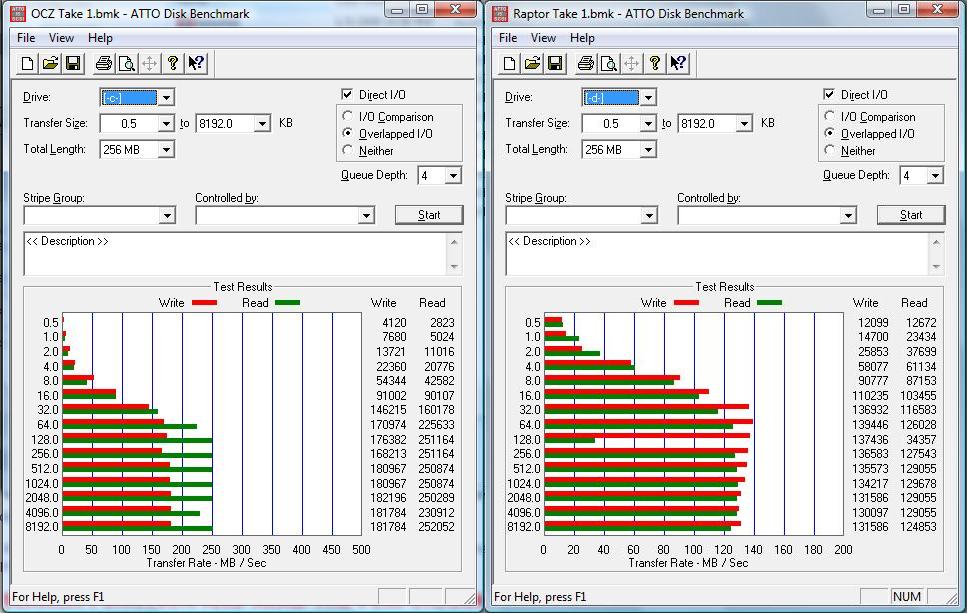Open Help menu in Raptor window
The width and height of the screenshot is (968, 614).
[x=582, y=38]
